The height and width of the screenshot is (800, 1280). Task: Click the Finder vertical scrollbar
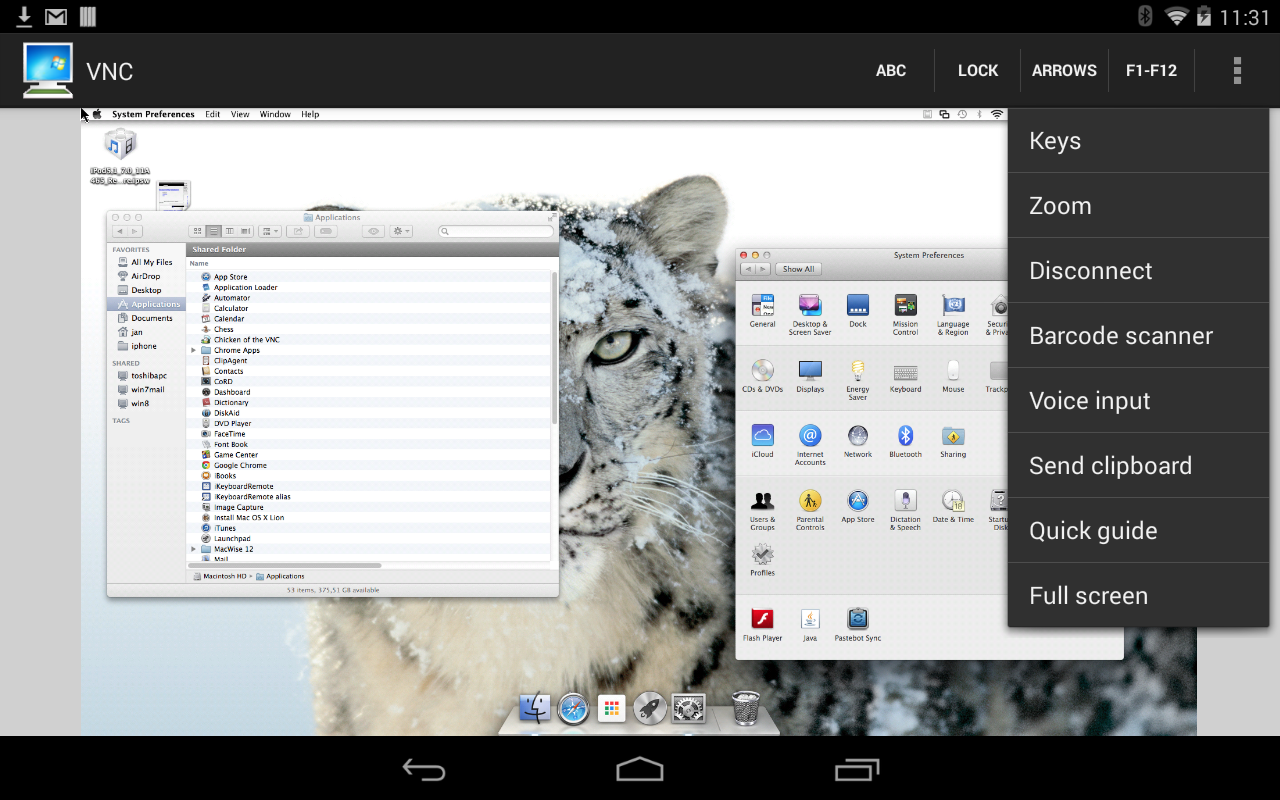tap(555, 347)
